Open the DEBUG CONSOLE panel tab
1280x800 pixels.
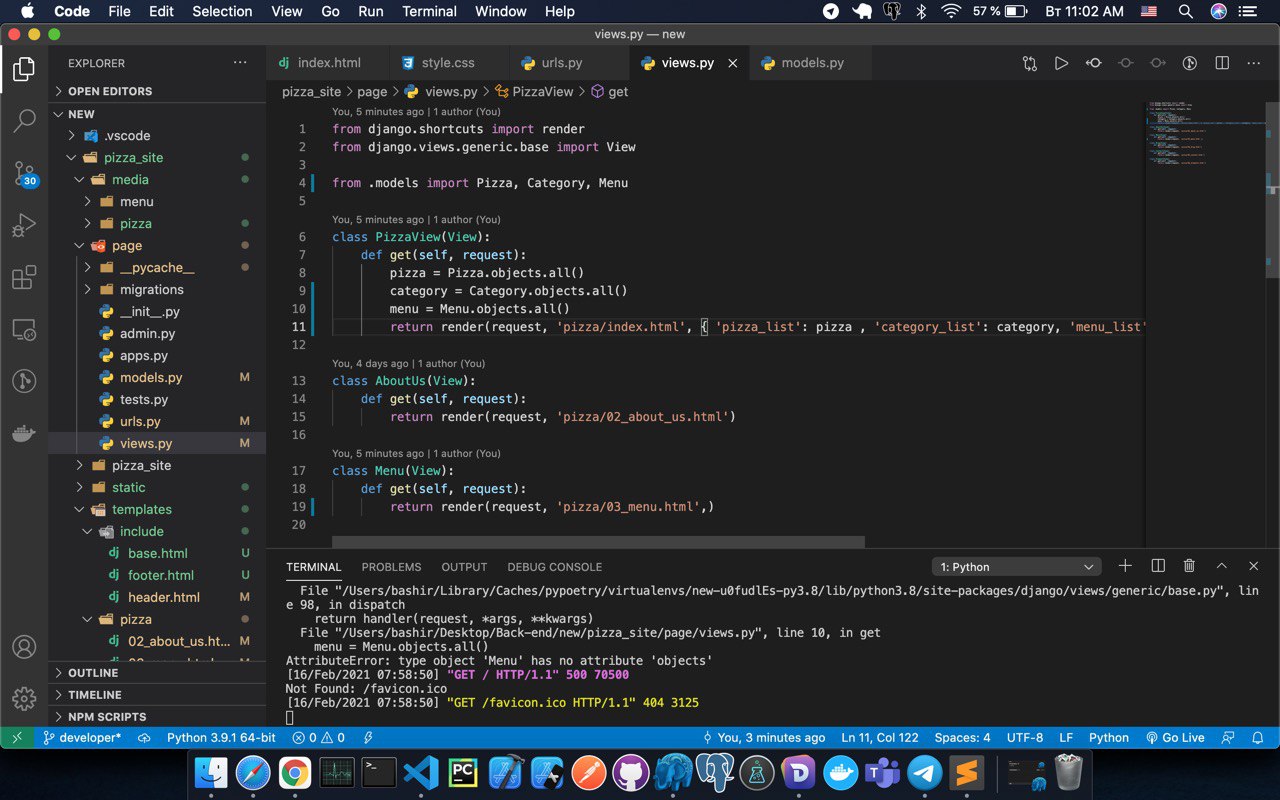tap(554, 567)
